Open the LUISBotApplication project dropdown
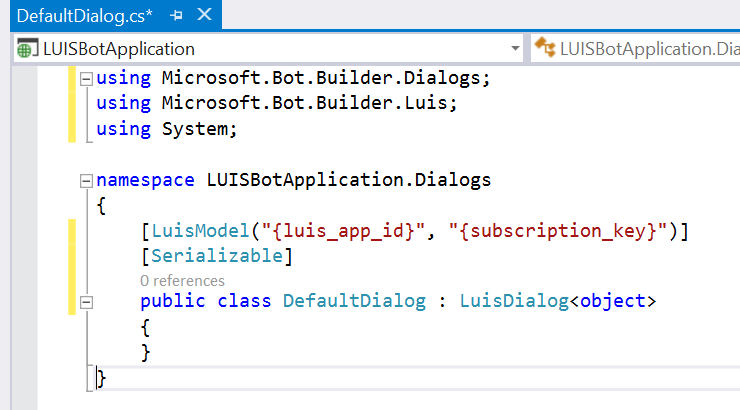 tap(515, 48)
